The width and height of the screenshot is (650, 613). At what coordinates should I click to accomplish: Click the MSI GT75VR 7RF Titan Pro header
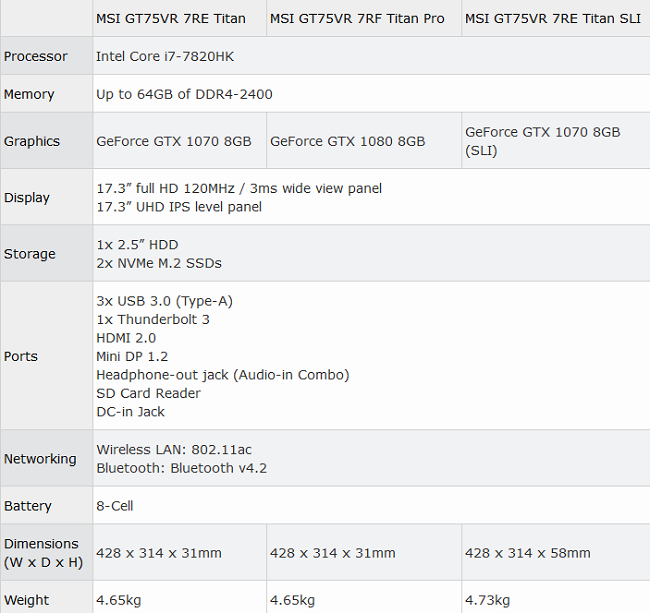(x=356, y=19)
